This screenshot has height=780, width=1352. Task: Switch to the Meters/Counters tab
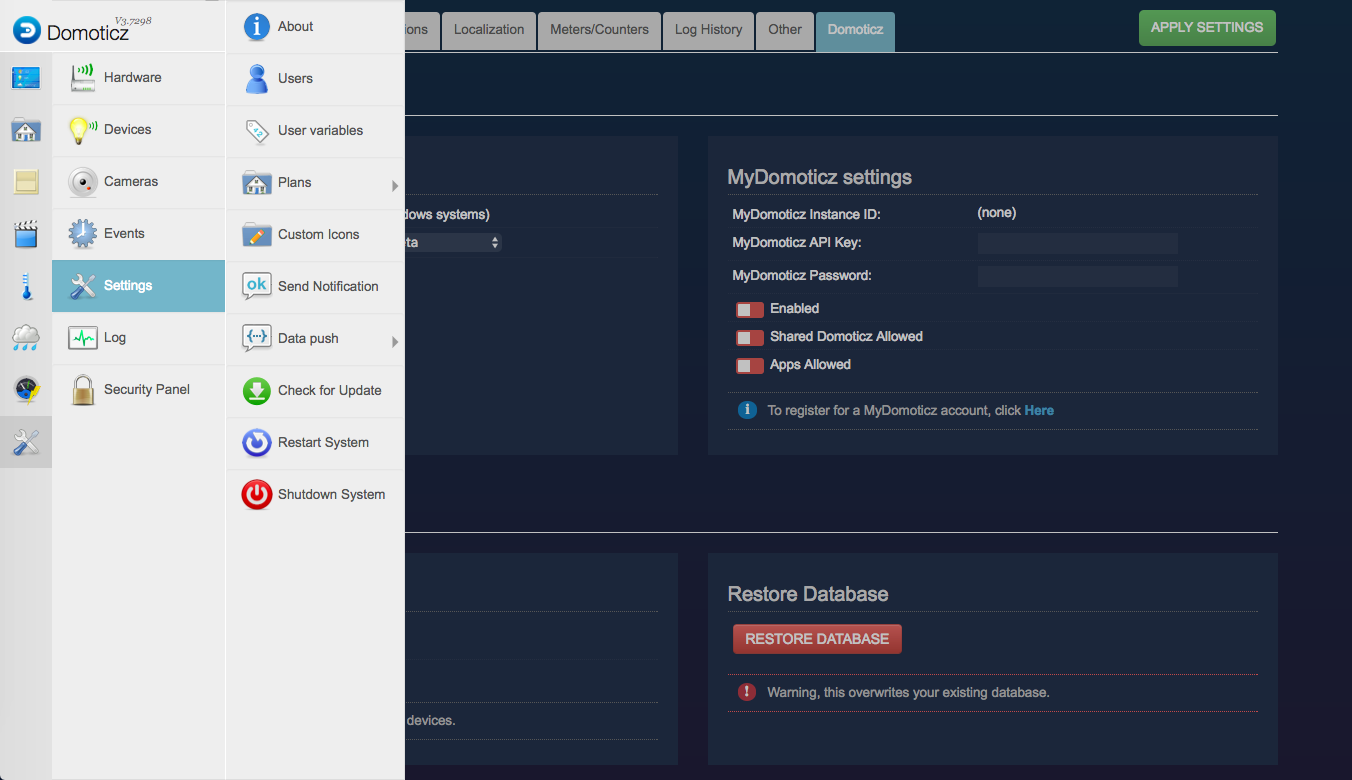[600, 30]
